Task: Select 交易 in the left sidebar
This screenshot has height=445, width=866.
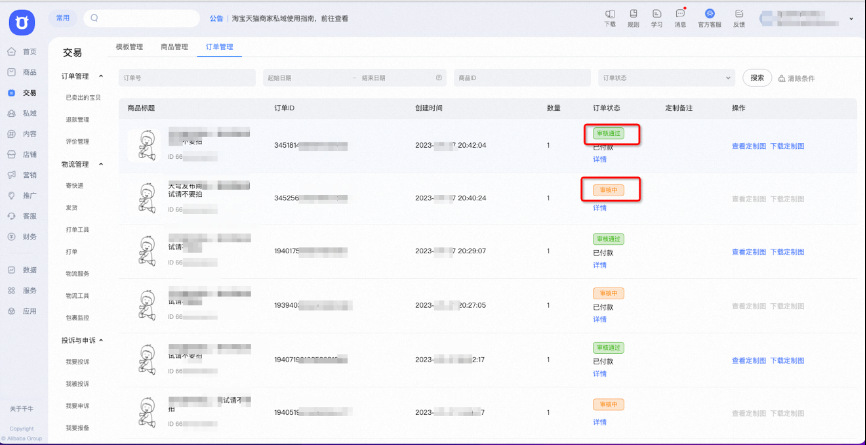Action: coord(23,93)
